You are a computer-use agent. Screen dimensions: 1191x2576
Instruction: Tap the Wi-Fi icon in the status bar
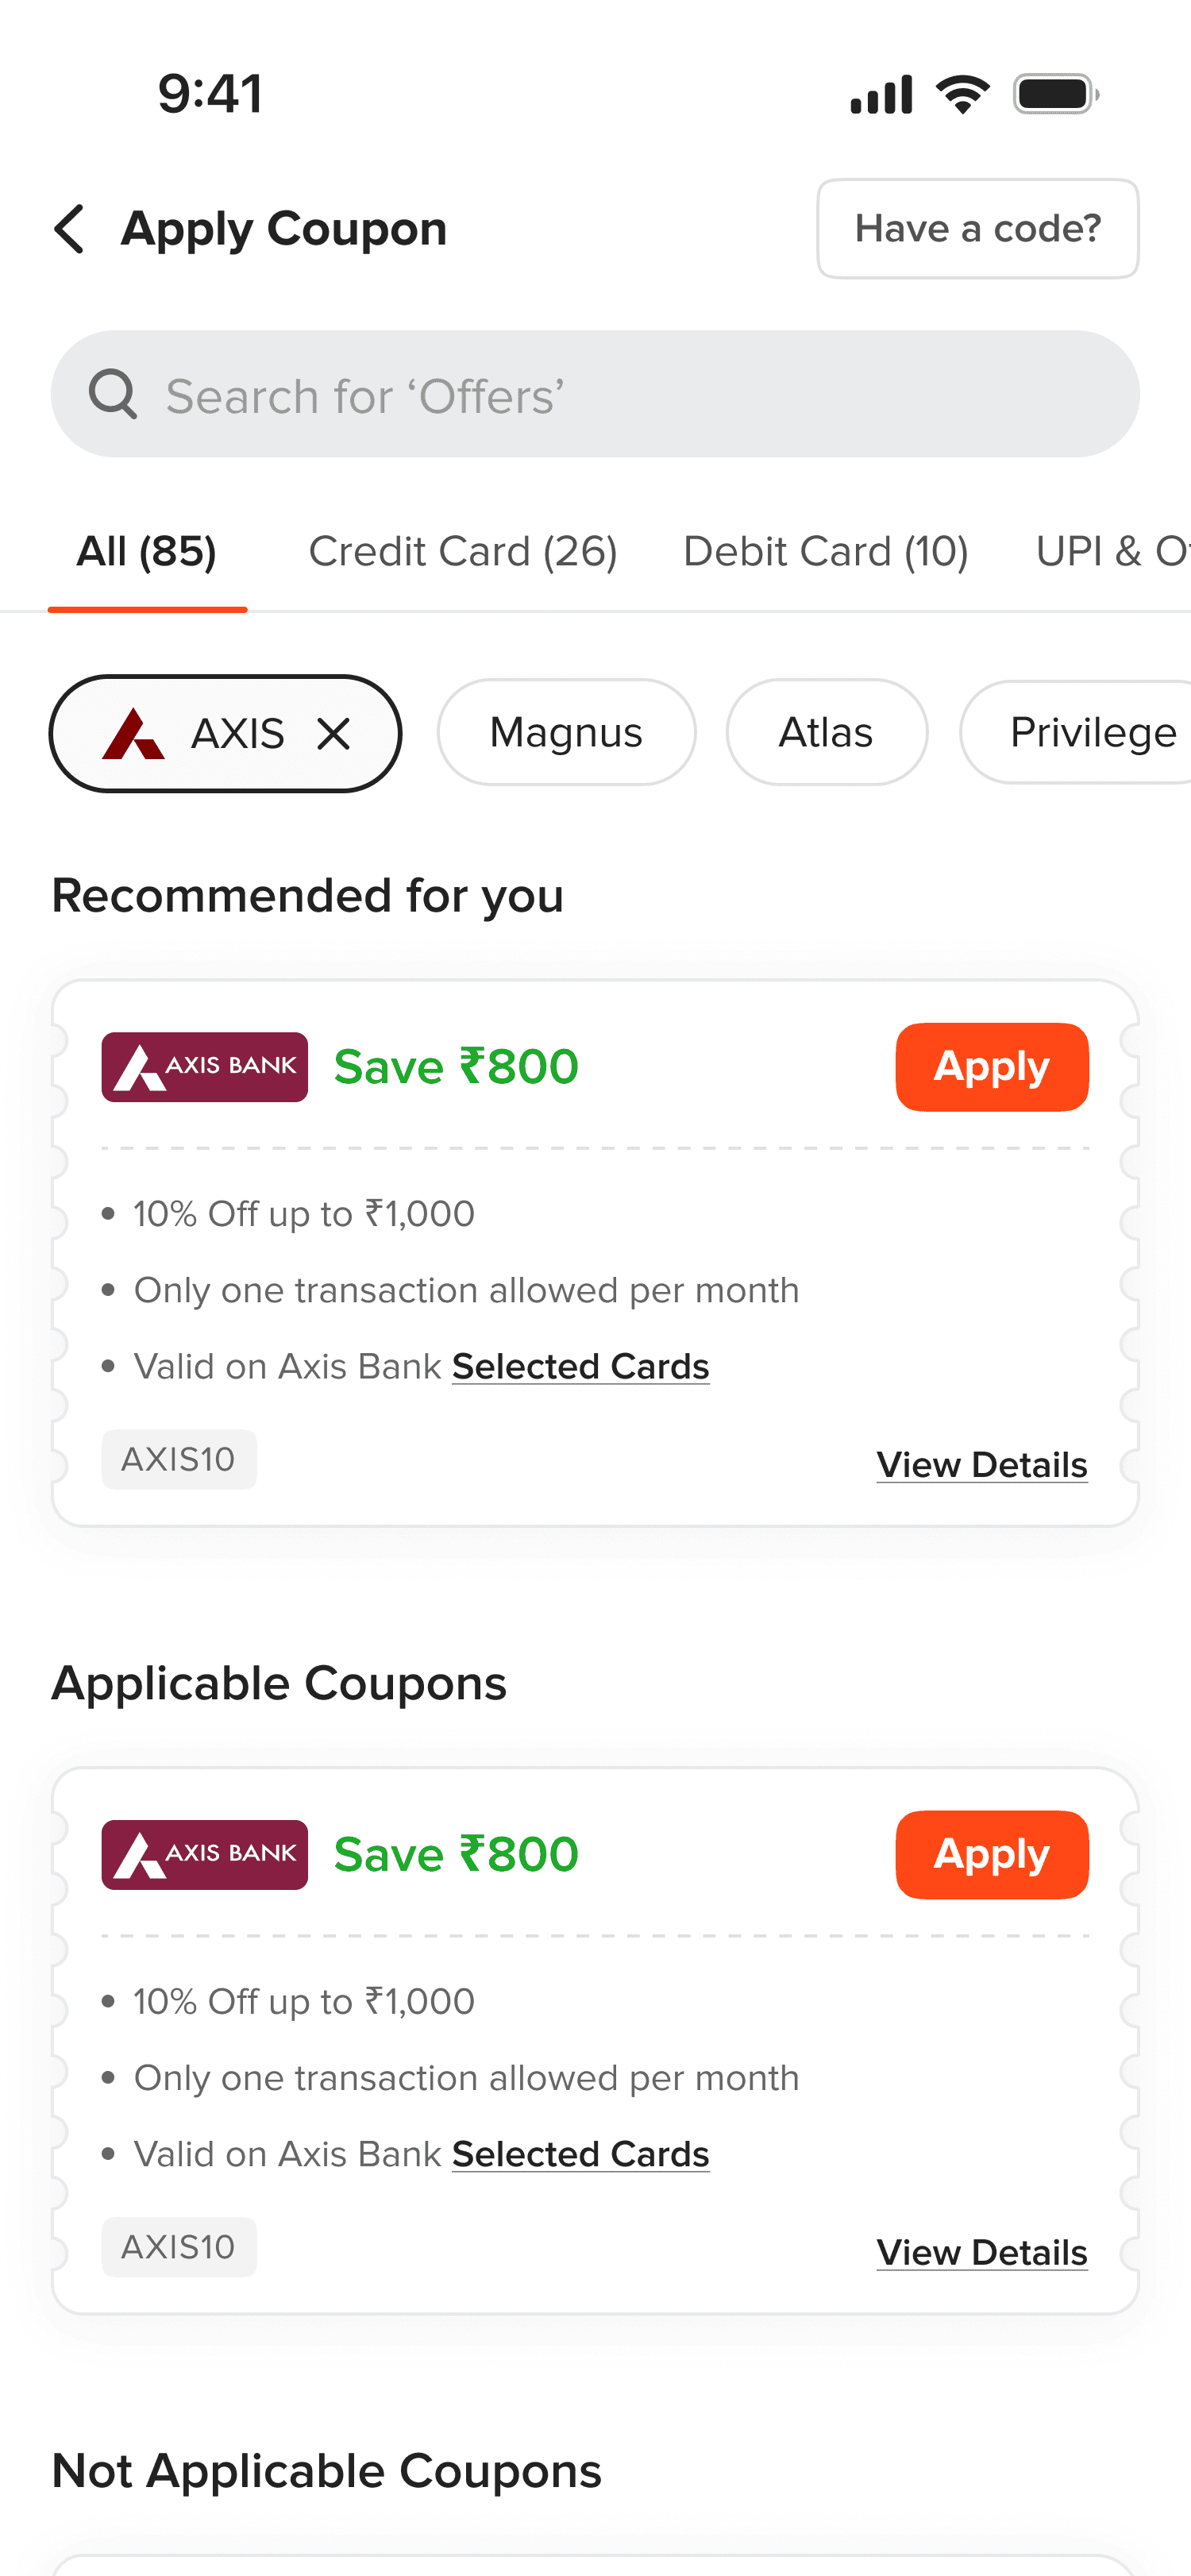962,94
